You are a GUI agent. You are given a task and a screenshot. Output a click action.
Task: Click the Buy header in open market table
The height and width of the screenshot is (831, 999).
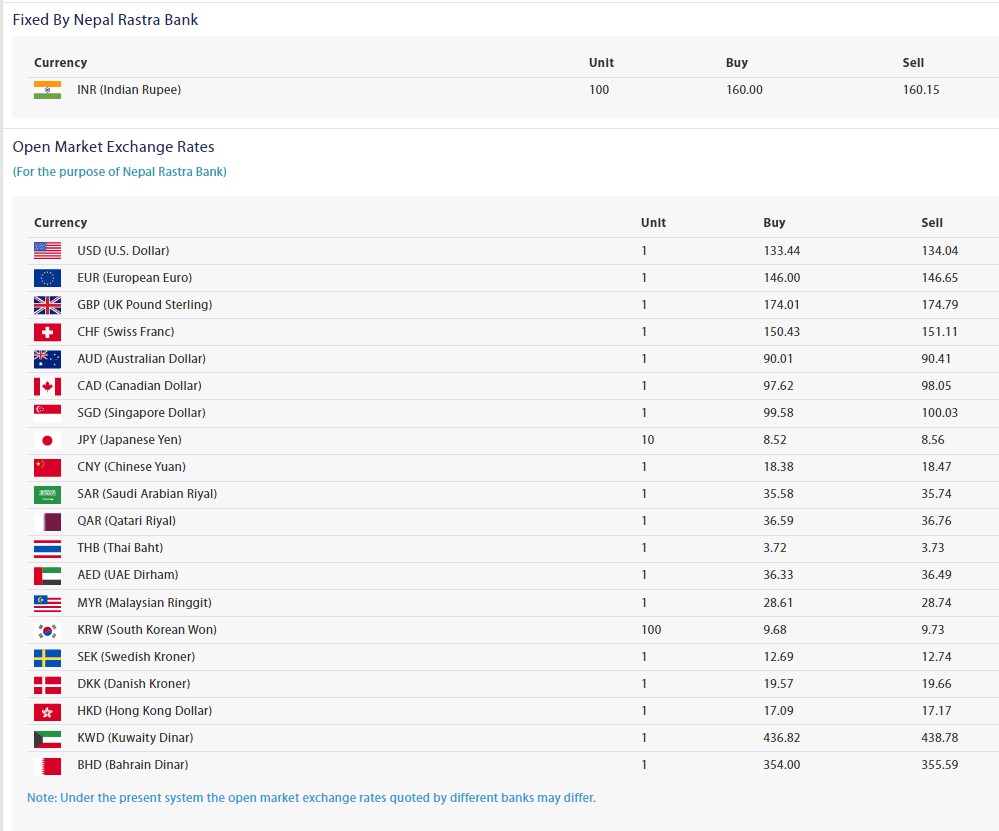774,223
